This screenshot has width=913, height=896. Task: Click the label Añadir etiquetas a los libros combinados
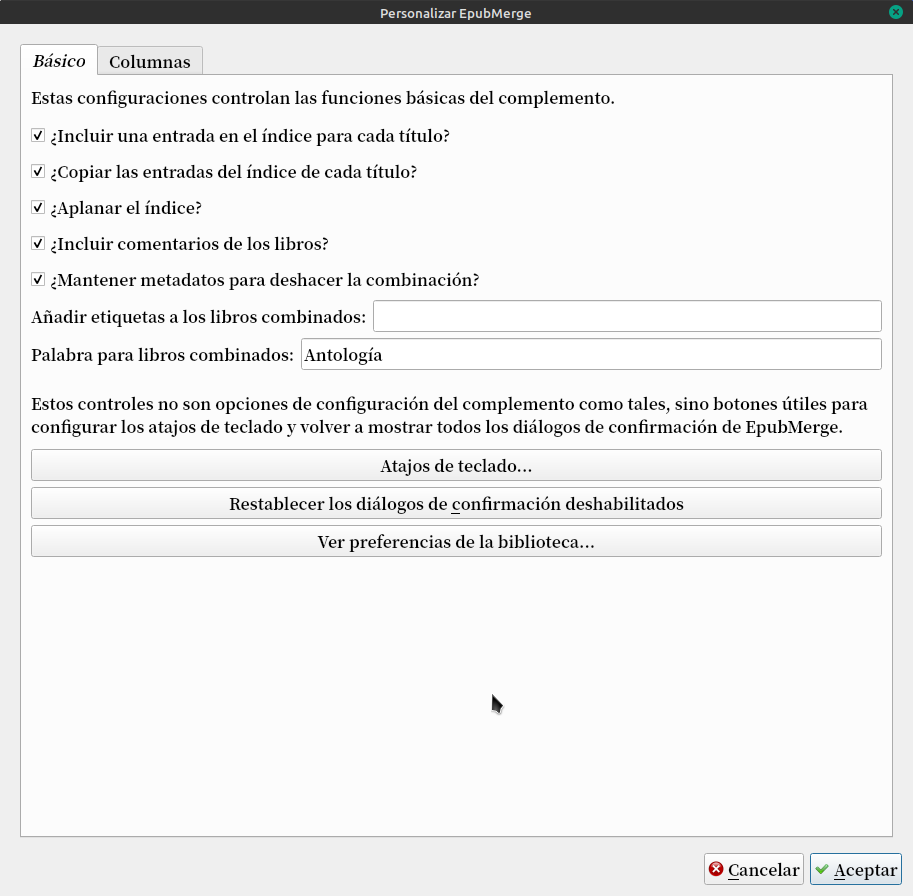199,317
